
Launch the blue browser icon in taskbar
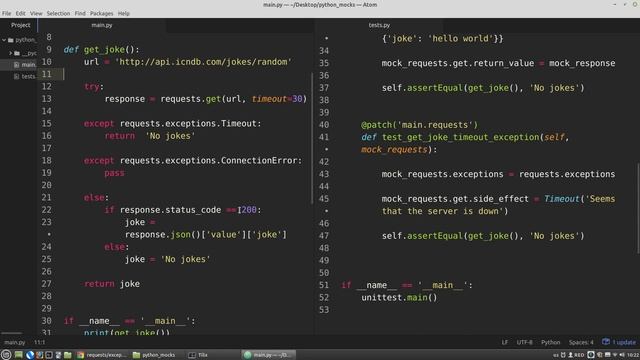[x=30, y=355]
